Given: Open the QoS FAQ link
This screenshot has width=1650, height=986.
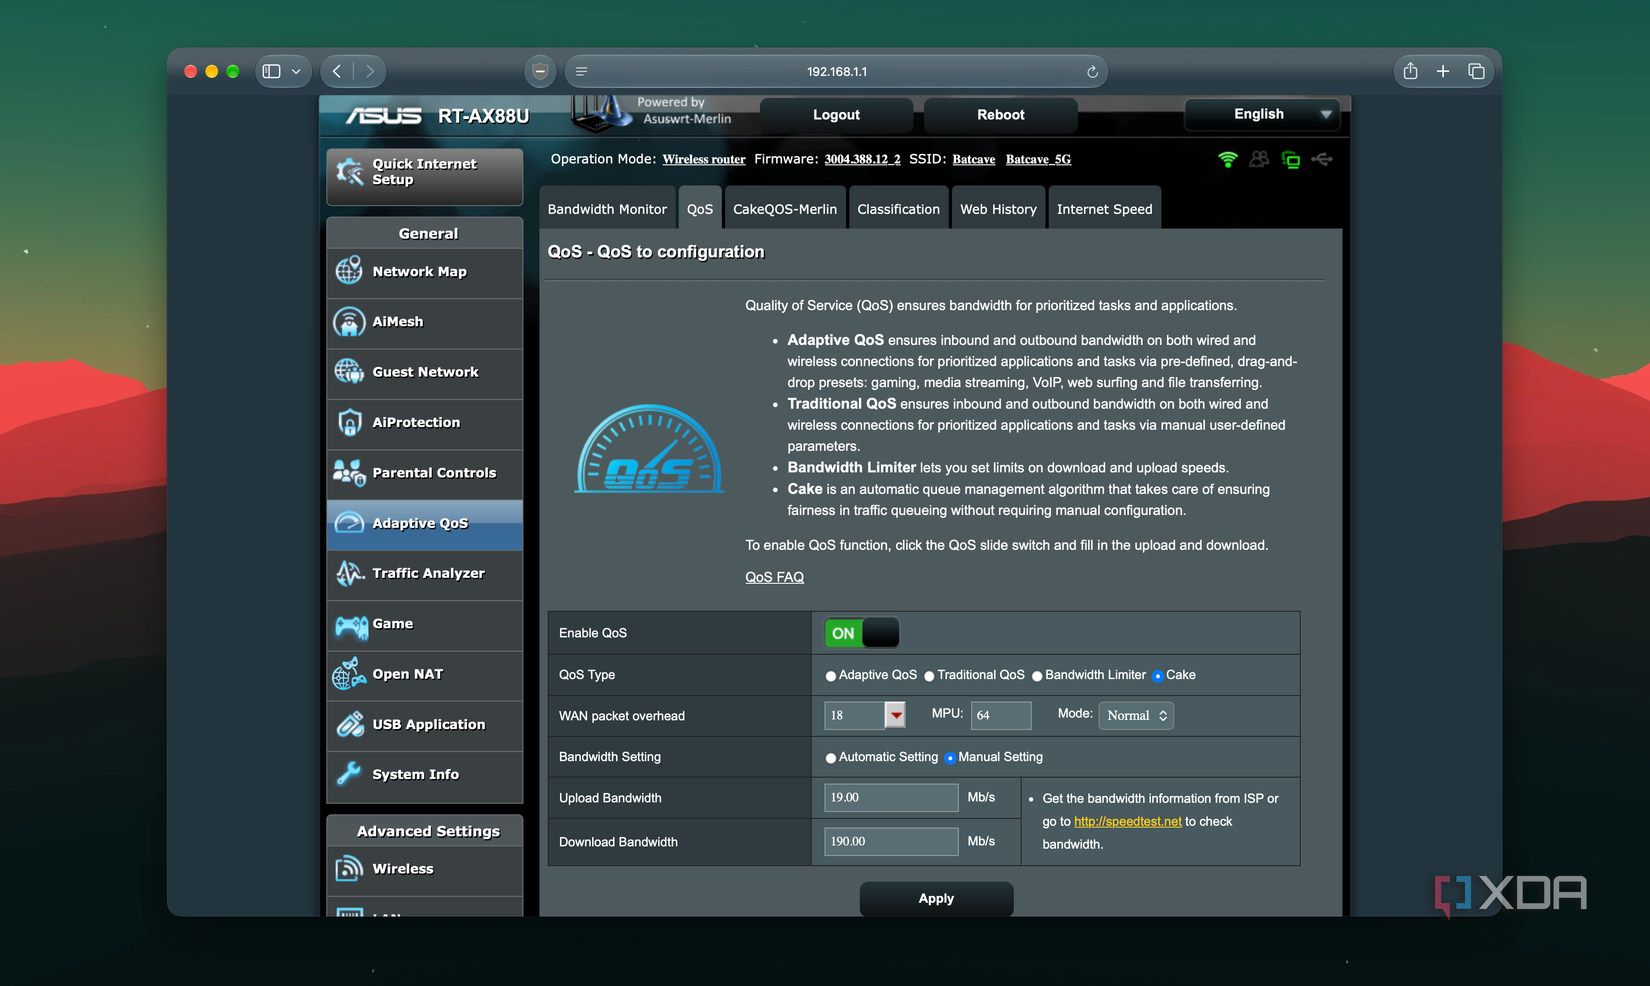Looking at the screenshot, I should pos(774,577).
